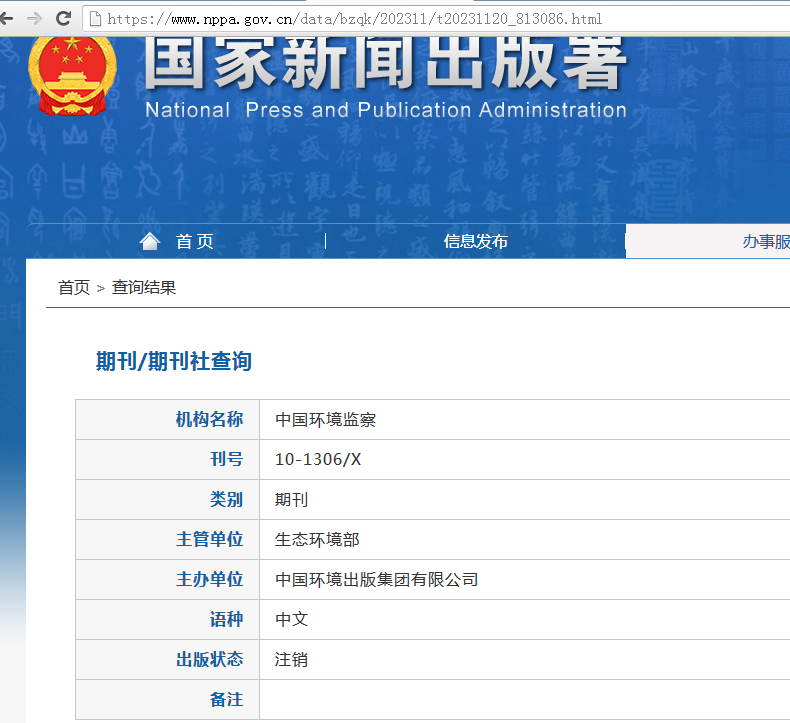Click 中国环境出版集团有限公司 in the table
The width and height of the screenshot is (790, 723).
(x=377, y=580)
